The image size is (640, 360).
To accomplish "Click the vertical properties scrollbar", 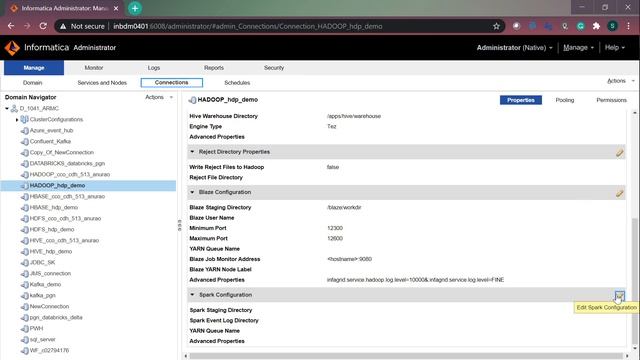I will (635, 282).
